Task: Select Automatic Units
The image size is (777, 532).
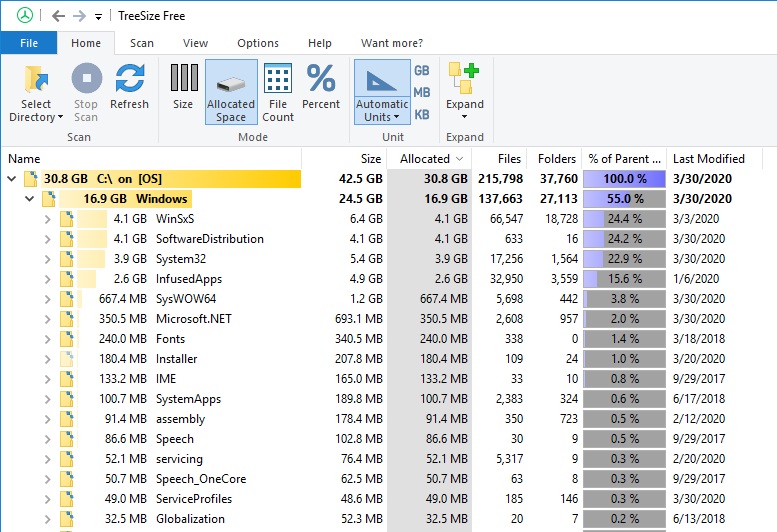Action: tap(382, 92)
